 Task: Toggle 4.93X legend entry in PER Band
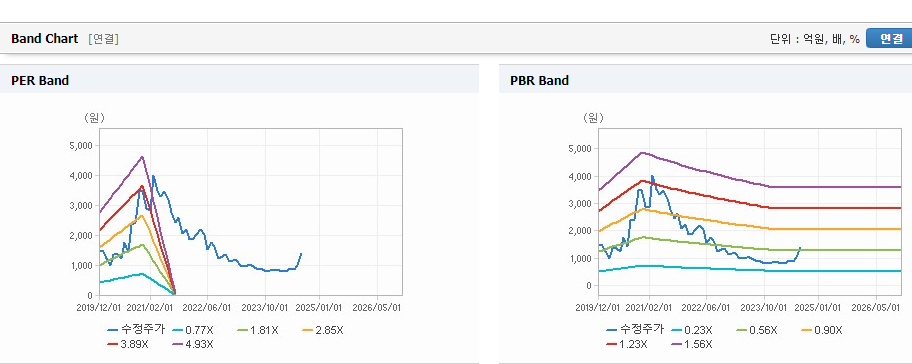193,344
